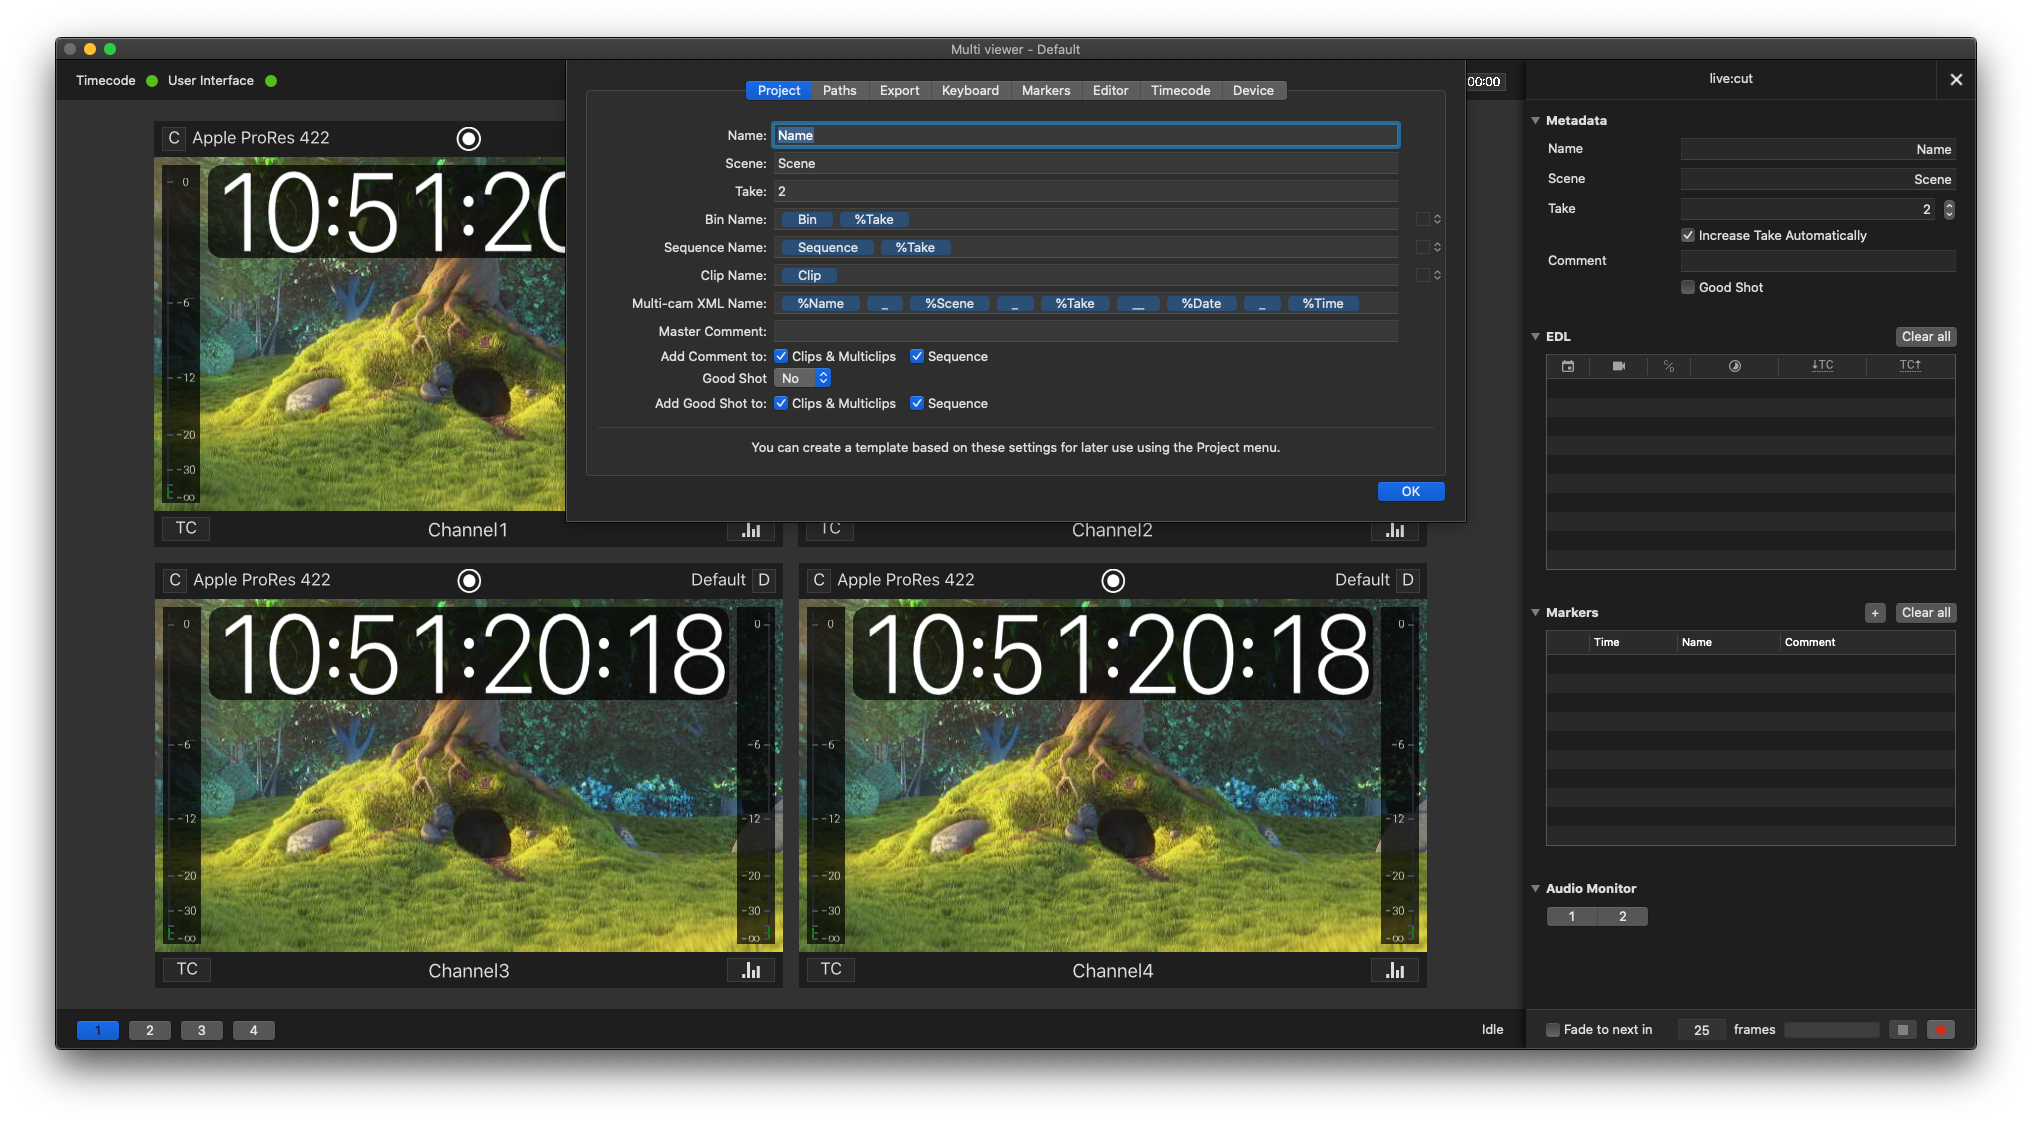
Task: Switch to the Paths tab
Action: pyautogui.click(x=839, y=90)
